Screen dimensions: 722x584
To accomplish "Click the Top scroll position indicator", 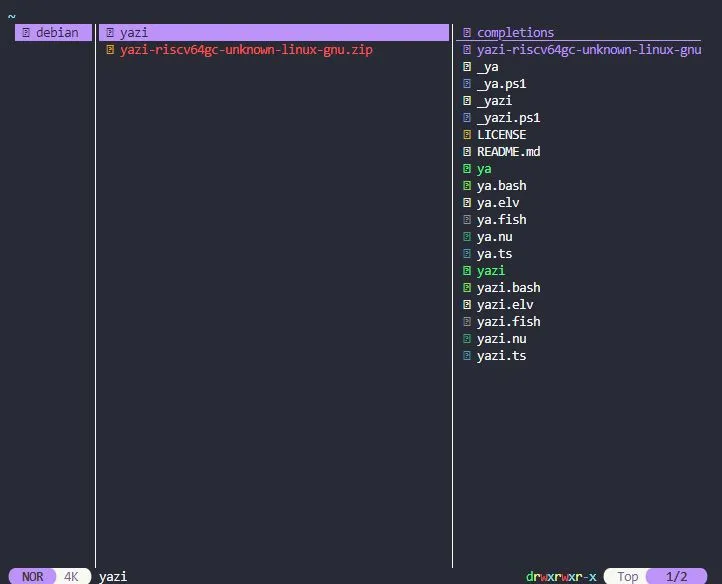I will (627, 577).
